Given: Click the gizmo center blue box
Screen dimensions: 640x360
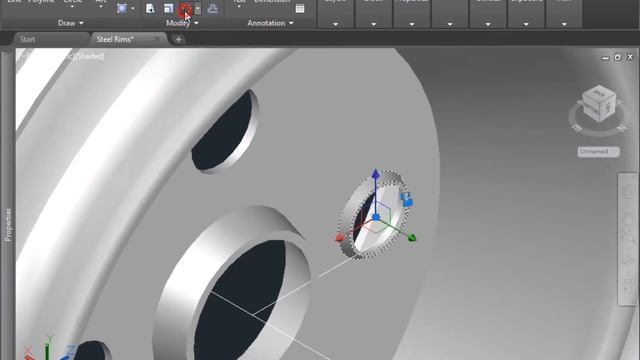Looking at the screenshot, I should pos(376,218).
